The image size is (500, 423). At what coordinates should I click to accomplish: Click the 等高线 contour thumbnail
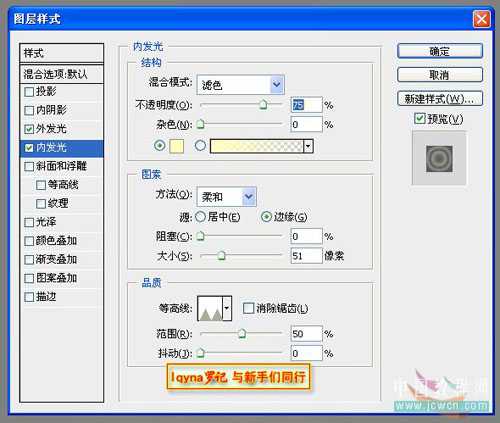[210, 308]
